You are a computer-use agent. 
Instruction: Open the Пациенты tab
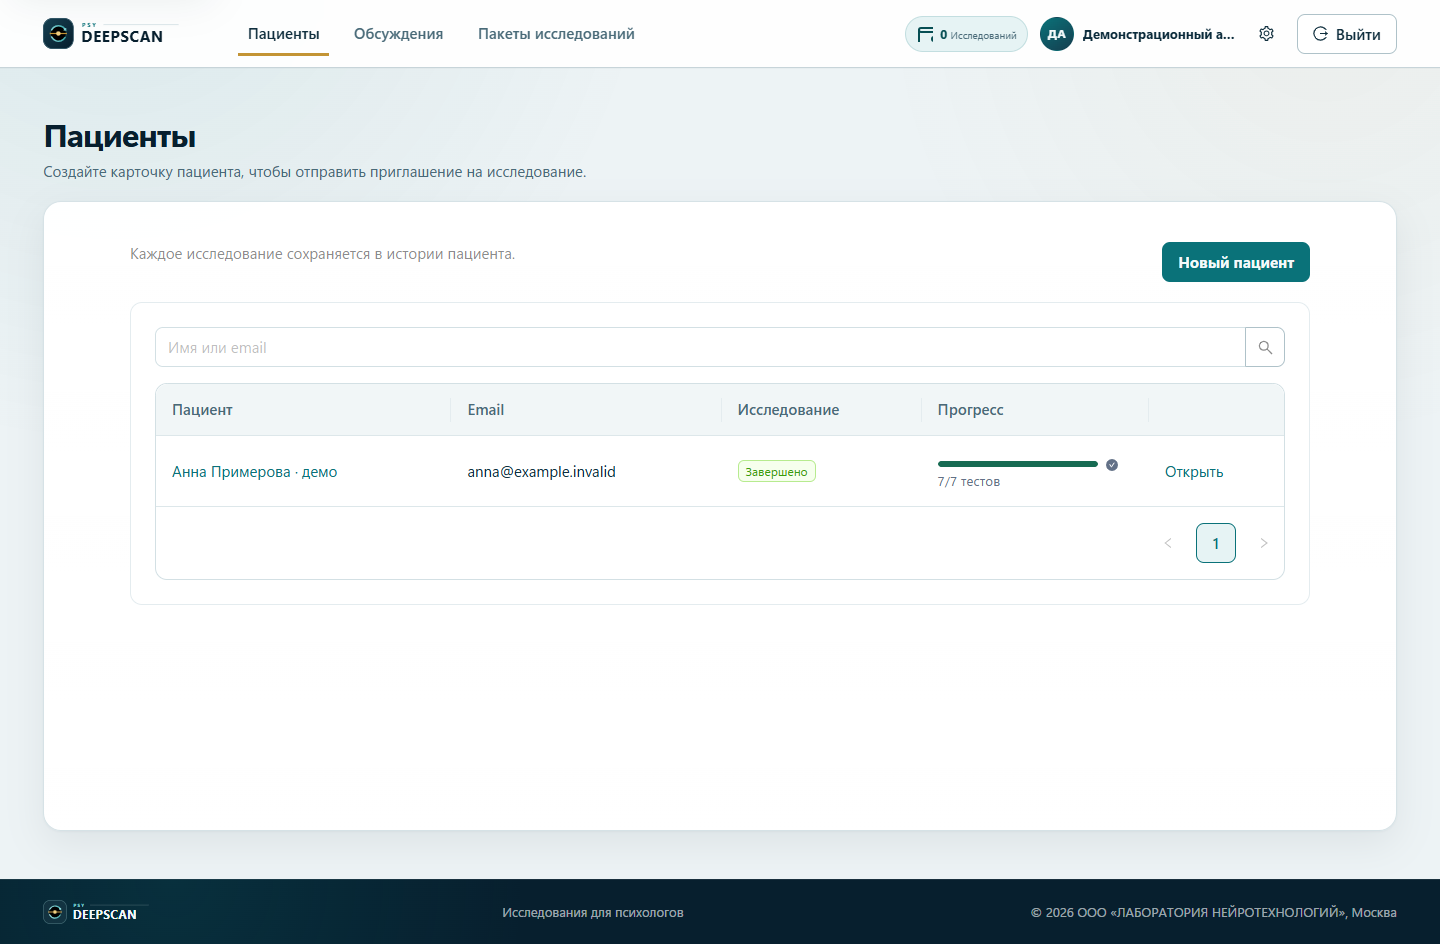tap(284, 34)
